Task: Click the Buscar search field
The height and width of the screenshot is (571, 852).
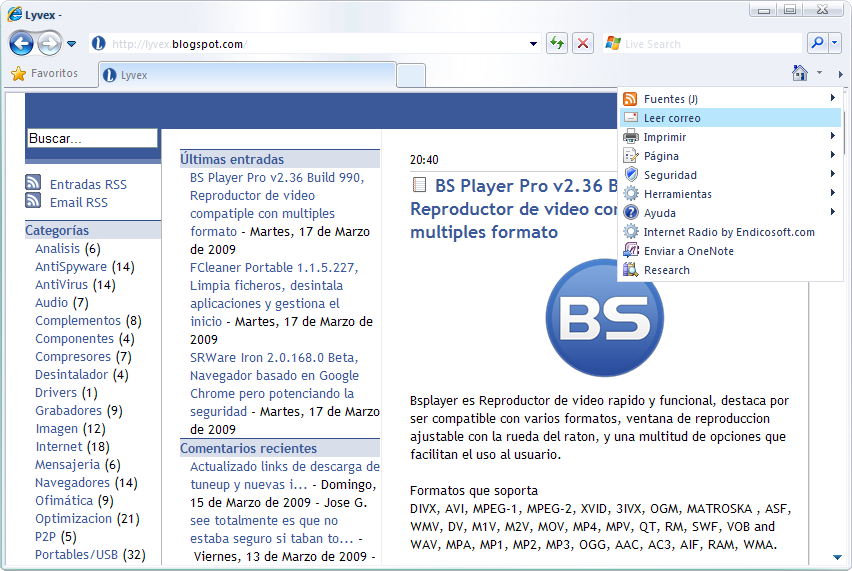Action: tap(91, 139)
